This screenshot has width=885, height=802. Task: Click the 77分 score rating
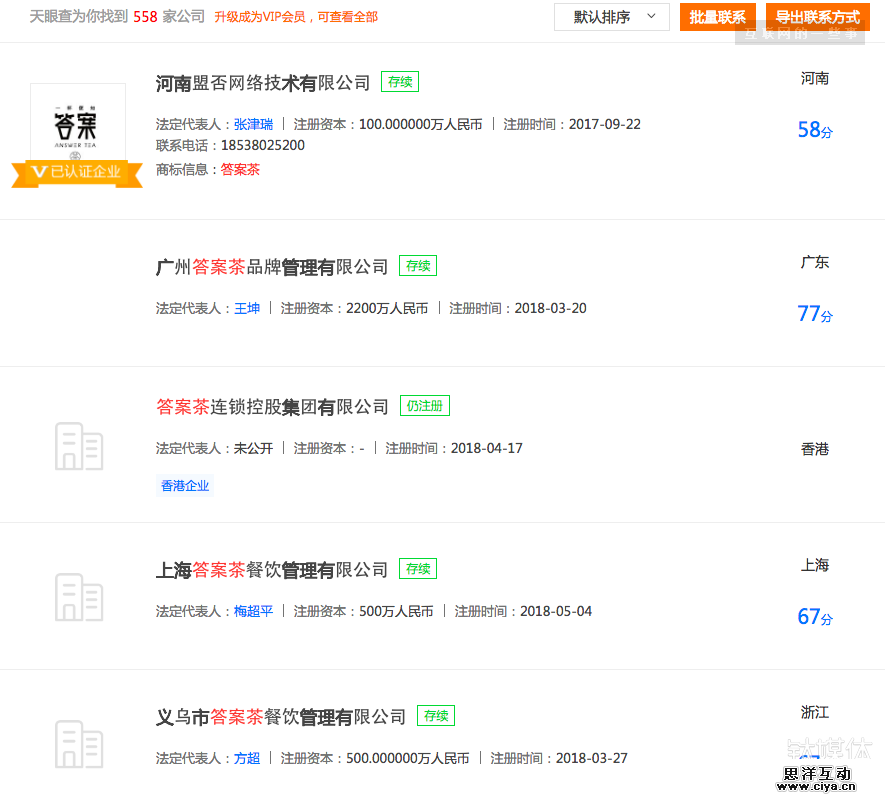click(x=815, y=313)
